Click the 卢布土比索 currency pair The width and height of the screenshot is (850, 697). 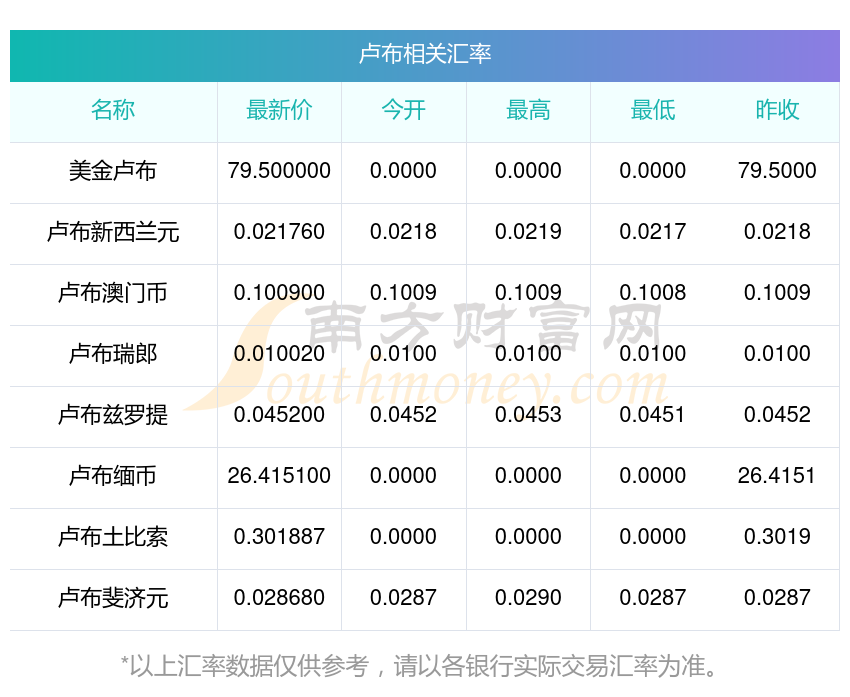point(113,537)
